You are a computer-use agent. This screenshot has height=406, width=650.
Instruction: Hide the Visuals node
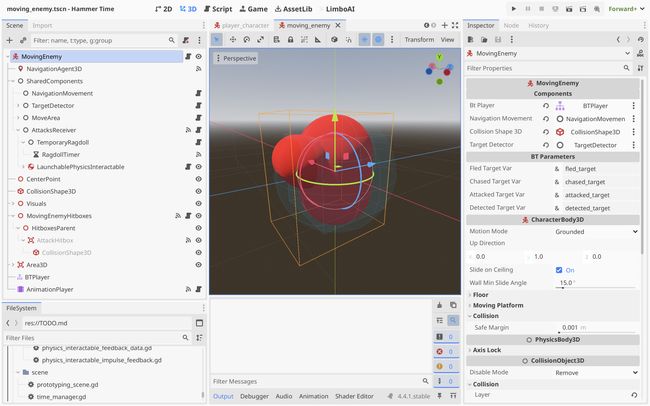(199, 204)
